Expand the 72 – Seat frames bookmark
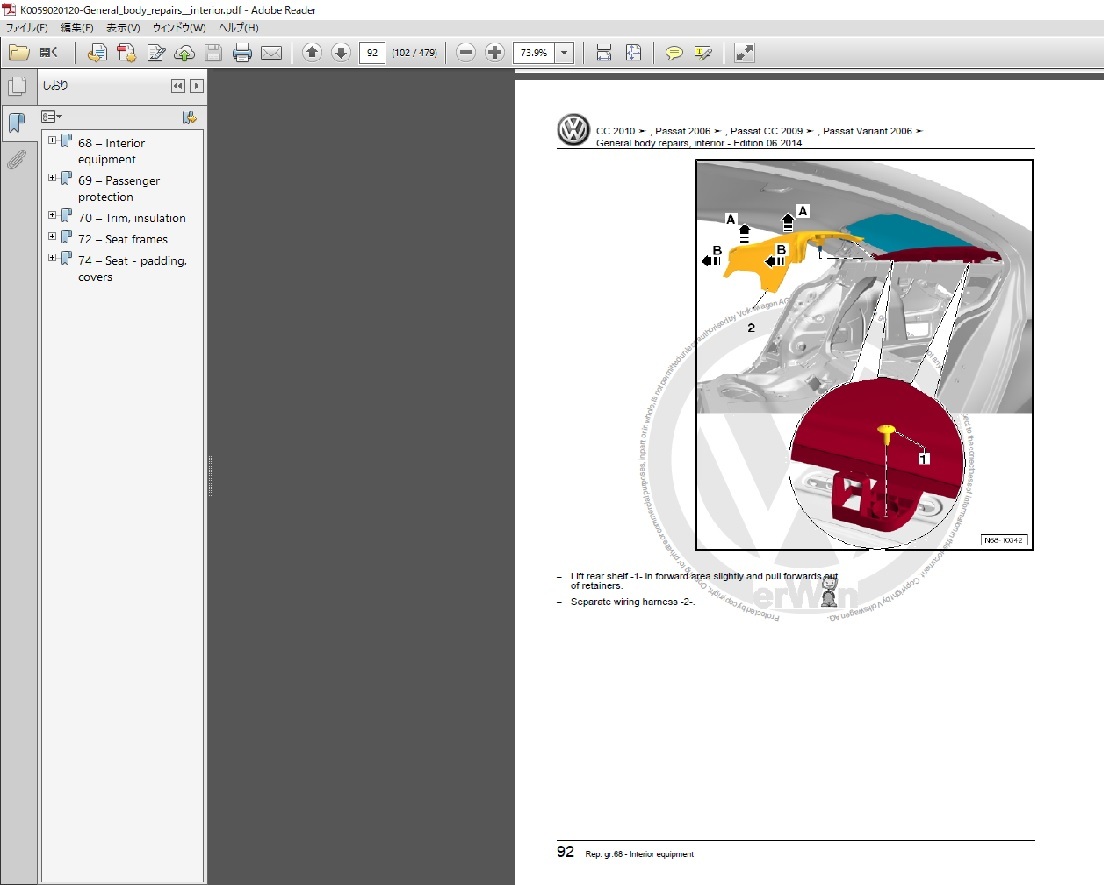The image size is (1104, 885). point(52,236)
